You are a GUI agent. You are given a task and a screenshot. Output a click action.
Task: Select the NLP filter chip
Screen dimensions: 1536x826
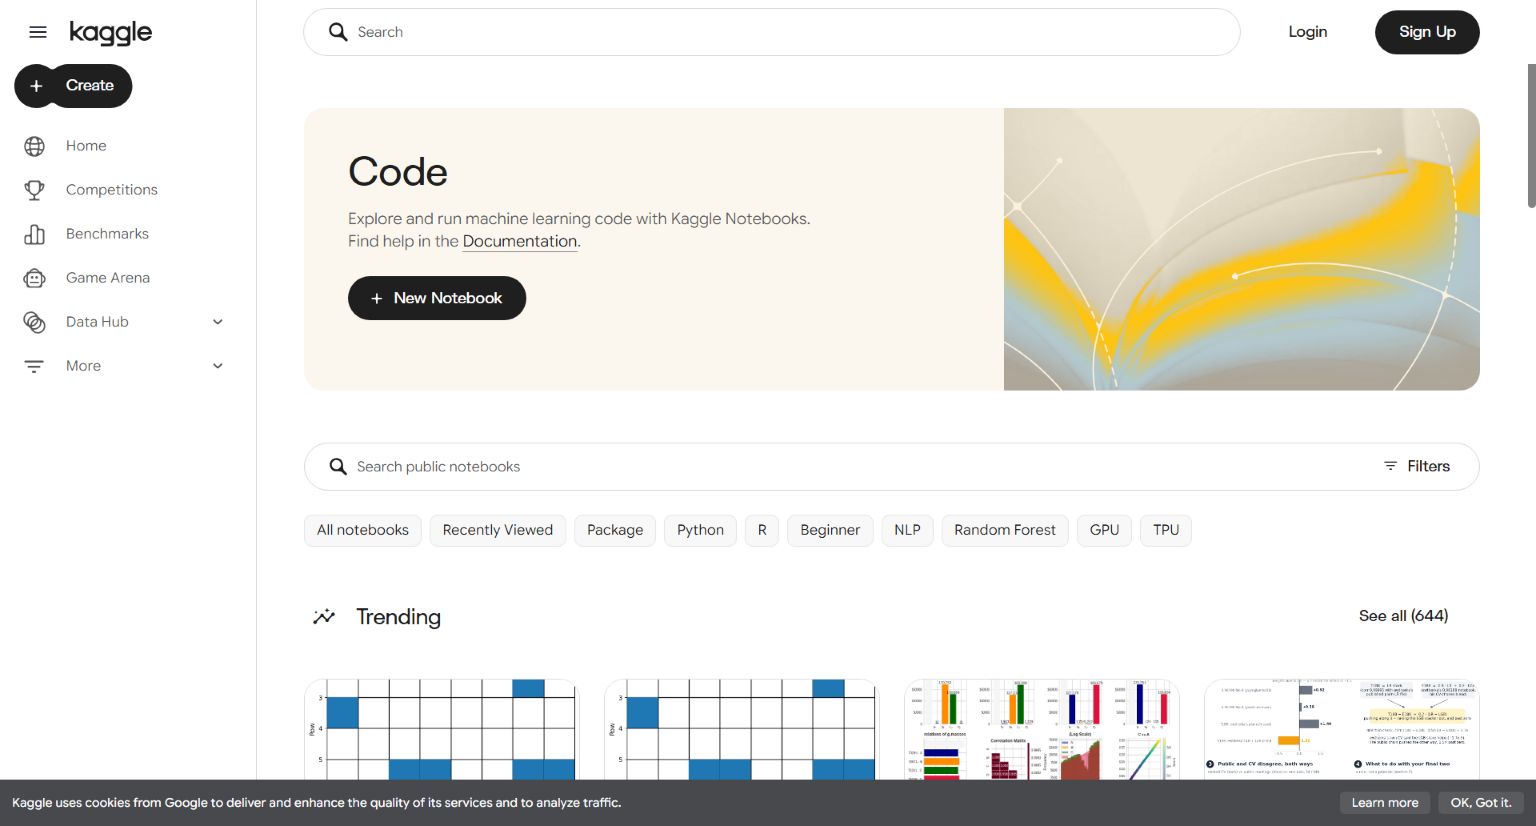point(907,530)
